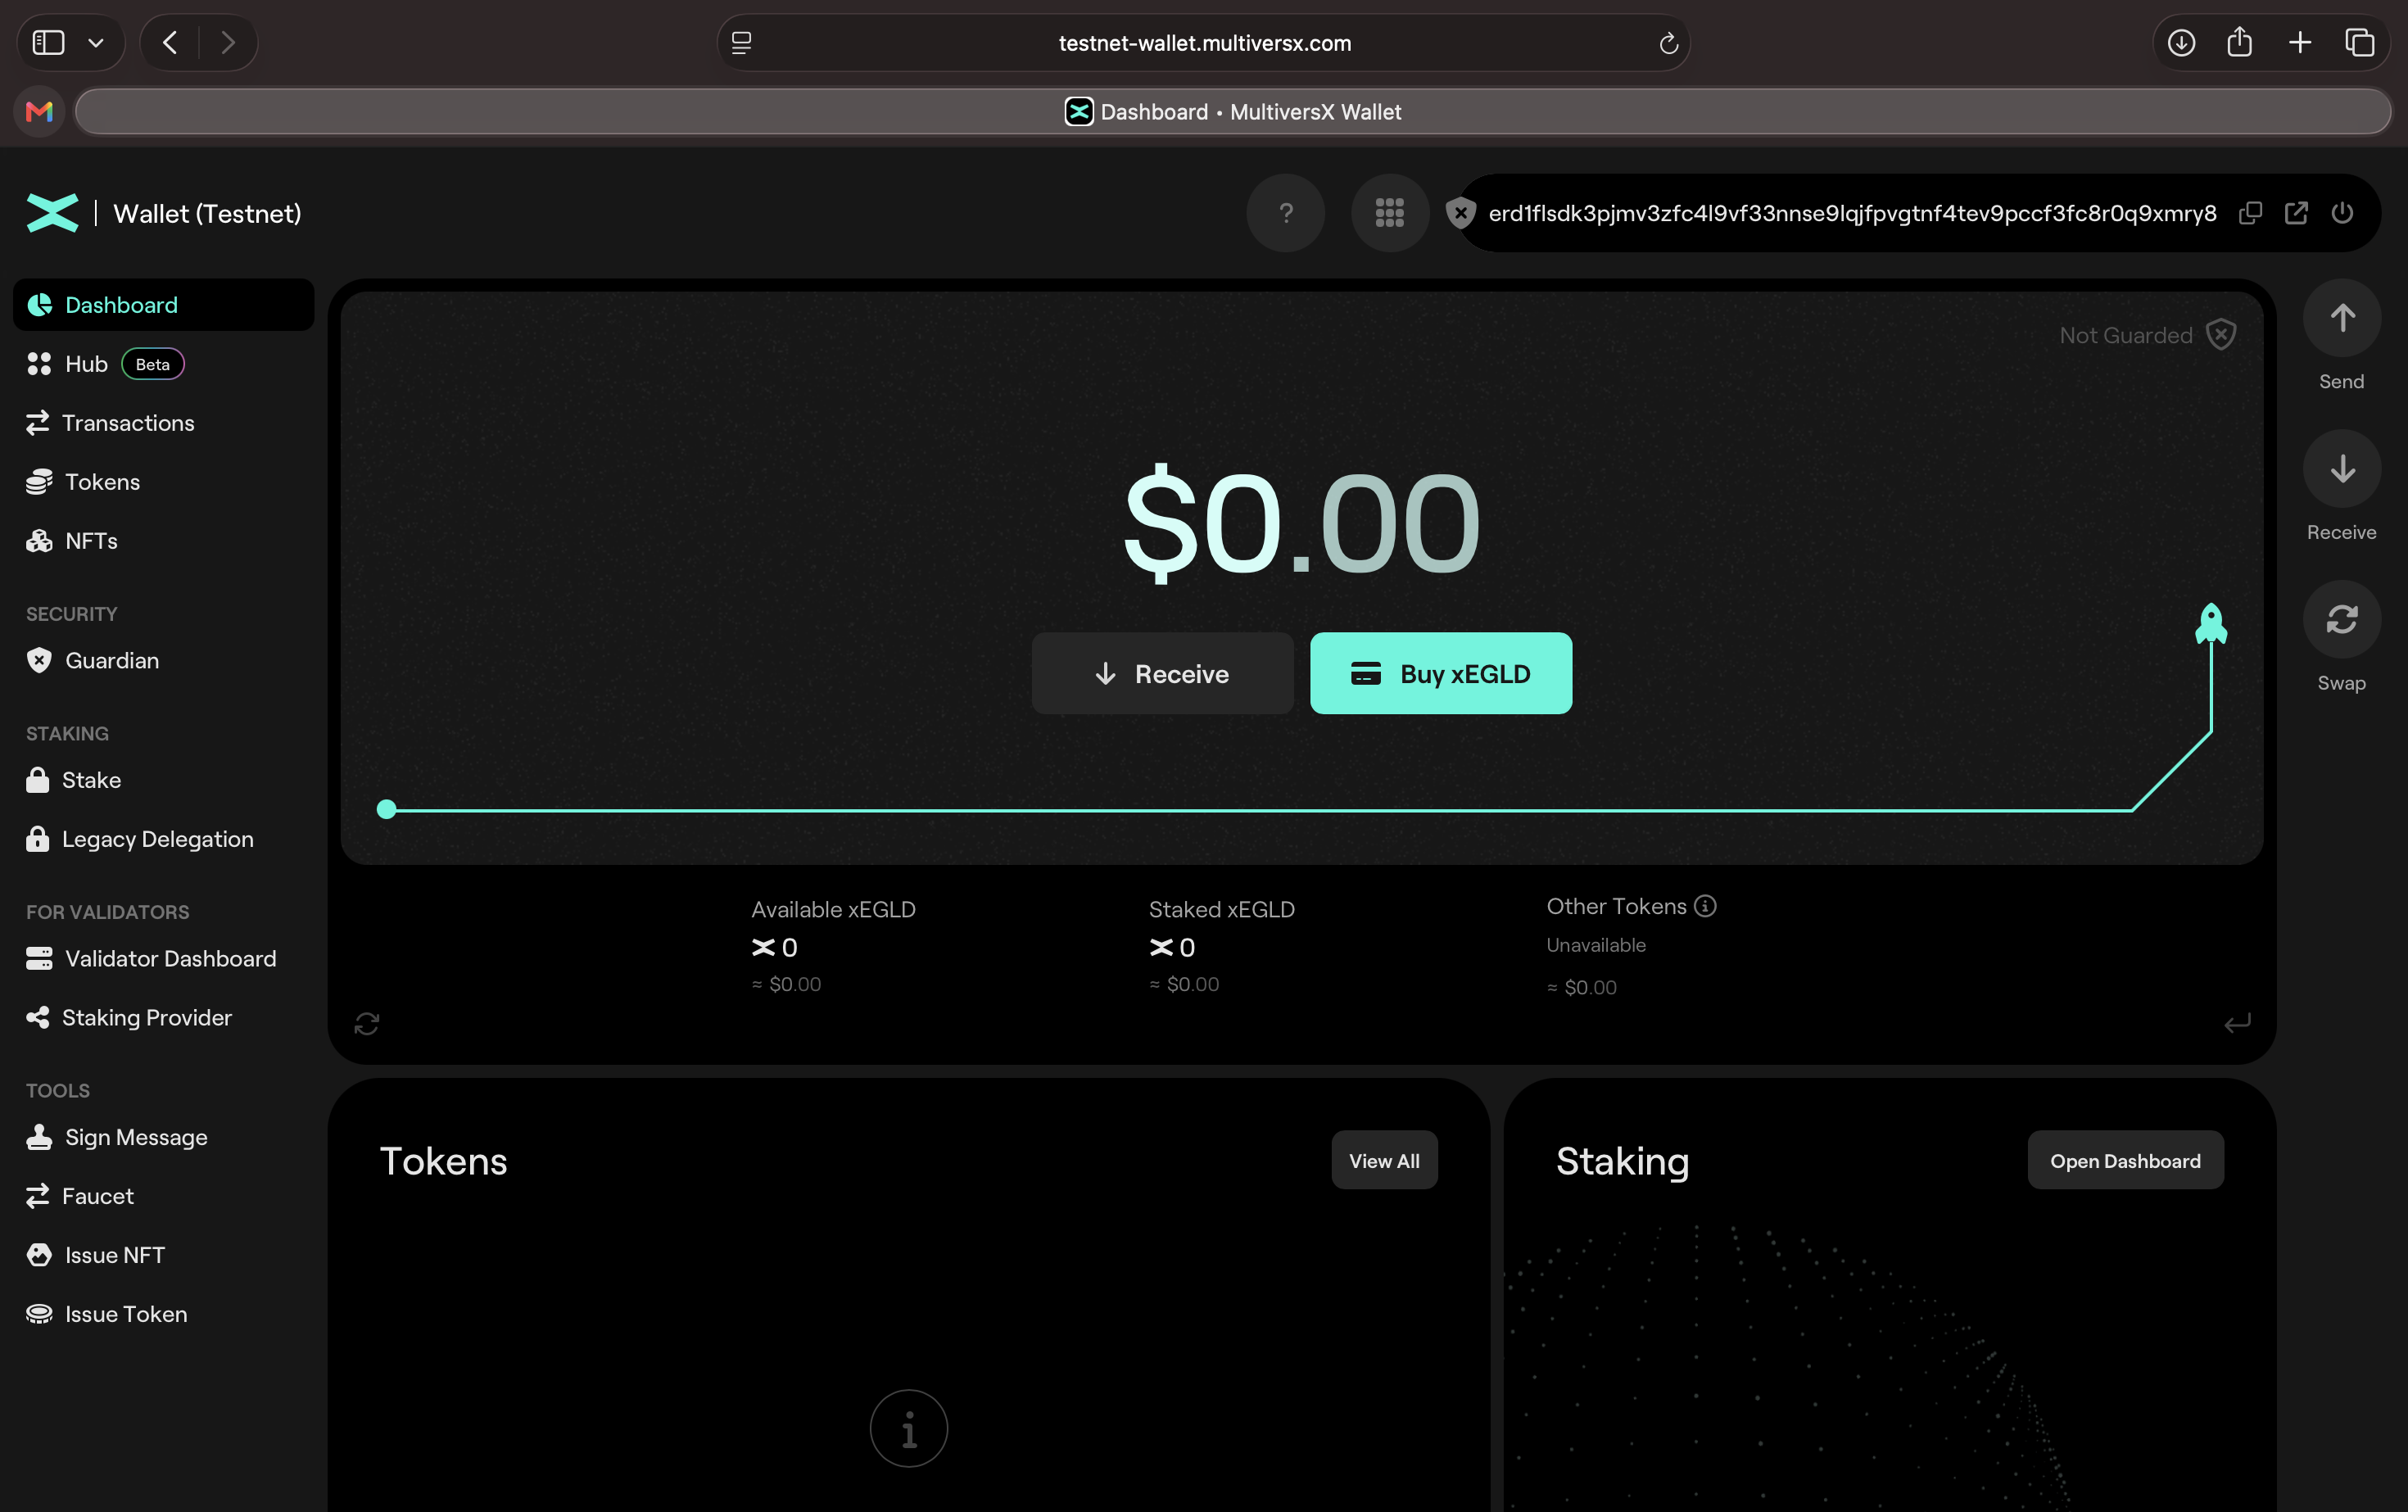This screenshot has width=2408, height=1512.
Task: Click the Receive button under balance
Action: [x=1163, y=673]
